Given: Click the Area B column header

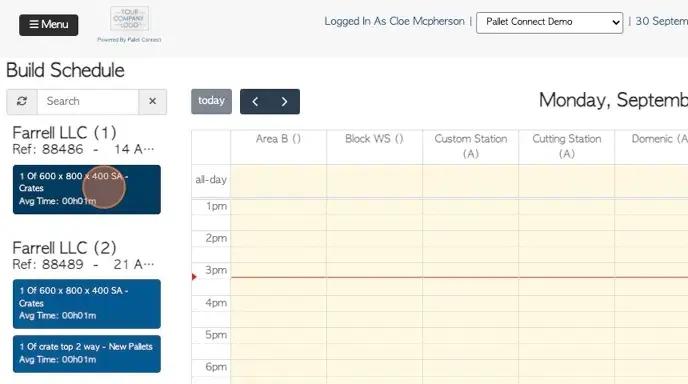Looking at the screenshot, I should 278,139.
